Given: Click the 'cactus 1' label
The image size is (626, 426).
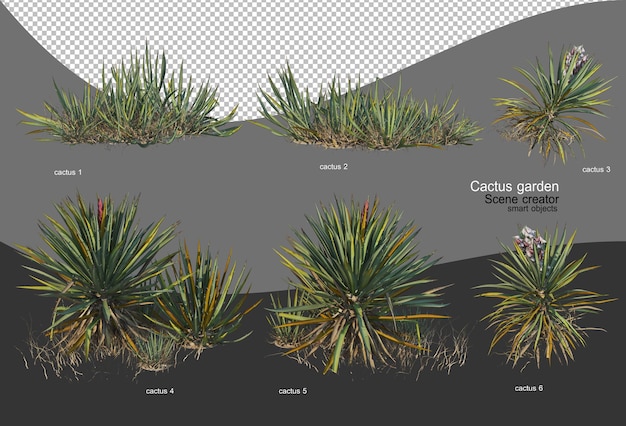Looking at the screenshot, I should pyautogui.click(x=68, y=172).
